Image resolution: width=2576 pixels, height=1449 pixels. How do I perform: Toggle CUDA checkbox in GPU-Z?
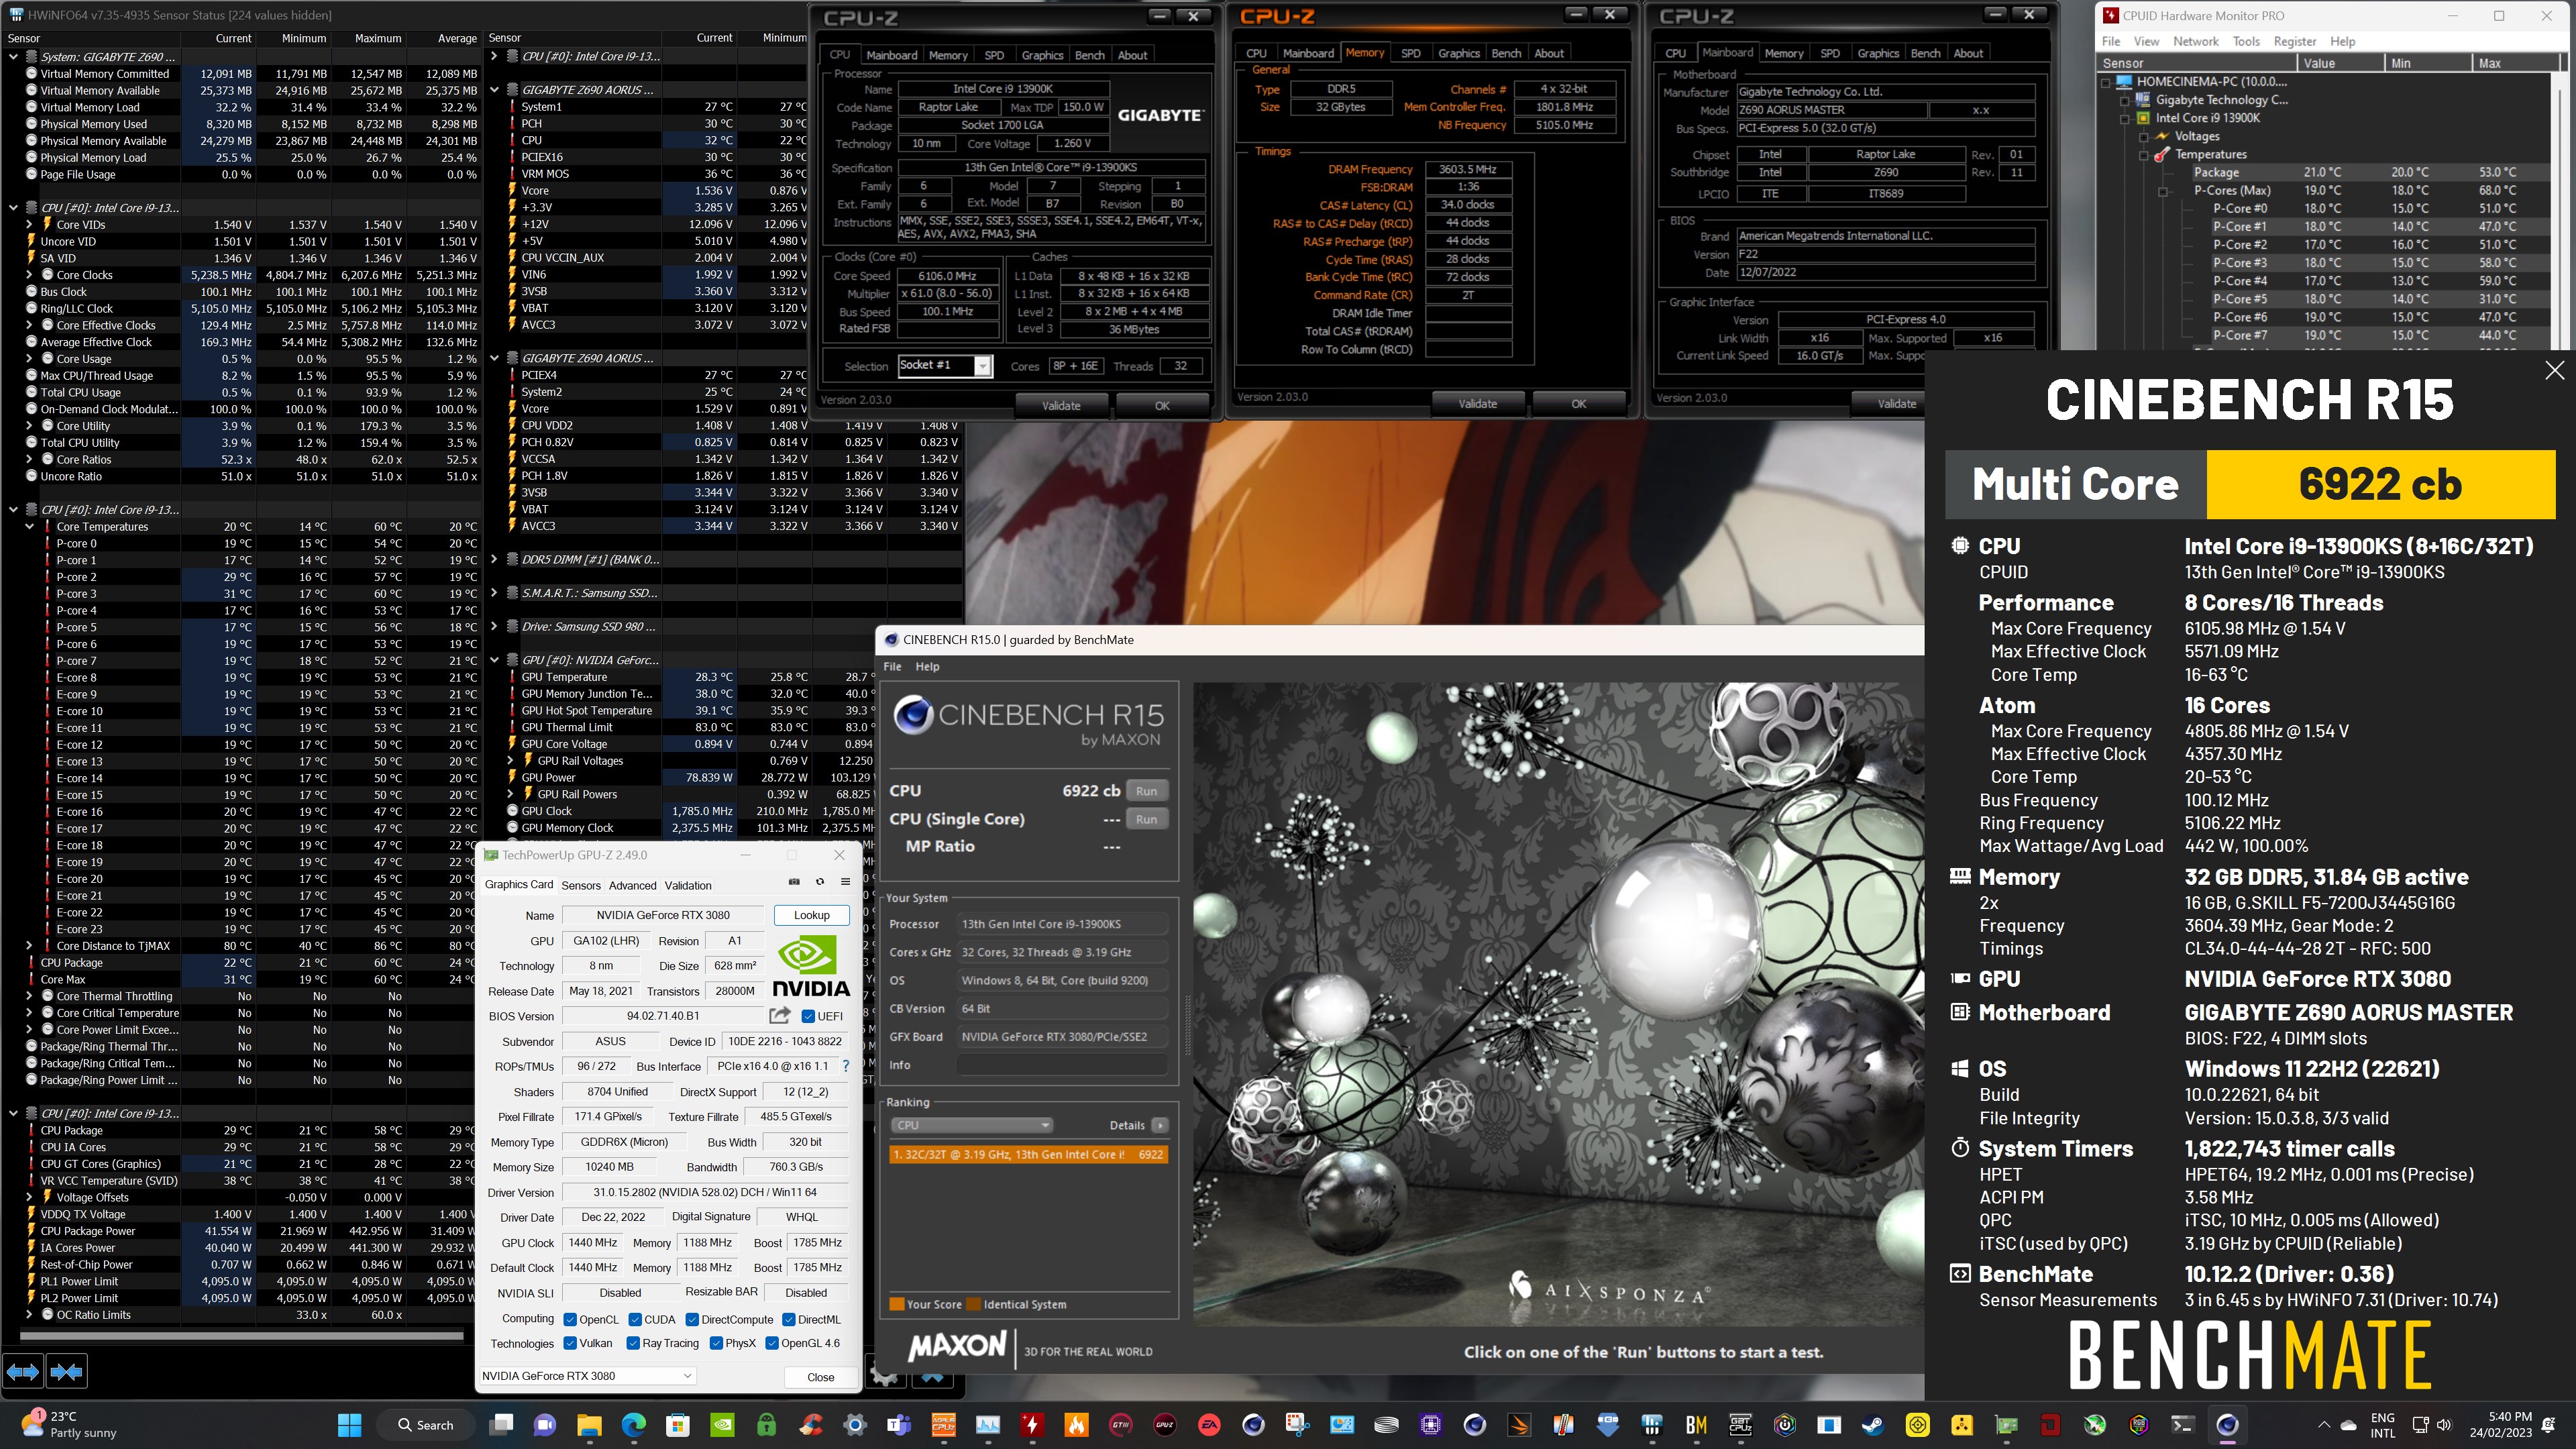click(x=635, y=1319)
